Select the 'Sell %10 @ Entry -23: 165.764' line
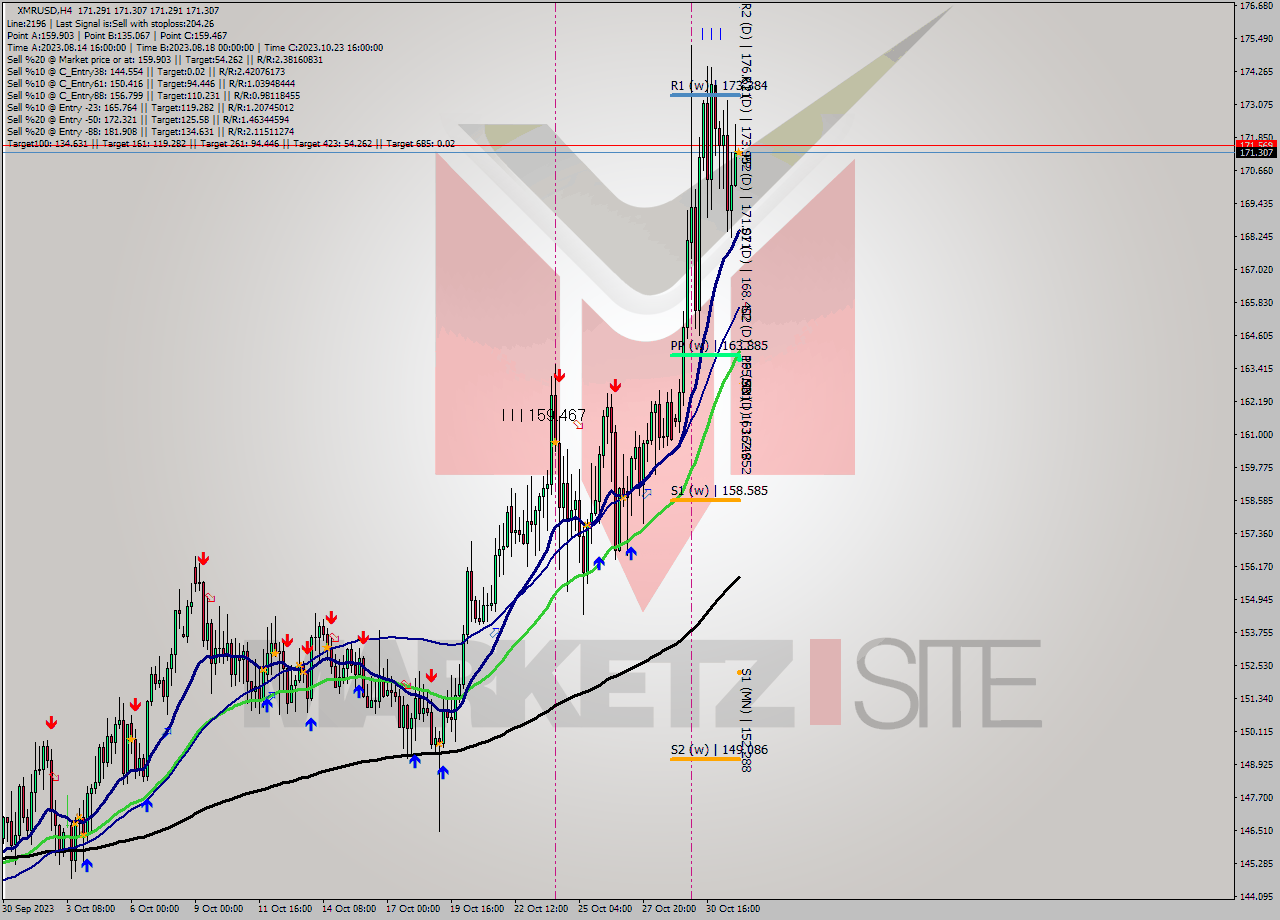Viewport: 1280px width, 920px height. (150, 107)
